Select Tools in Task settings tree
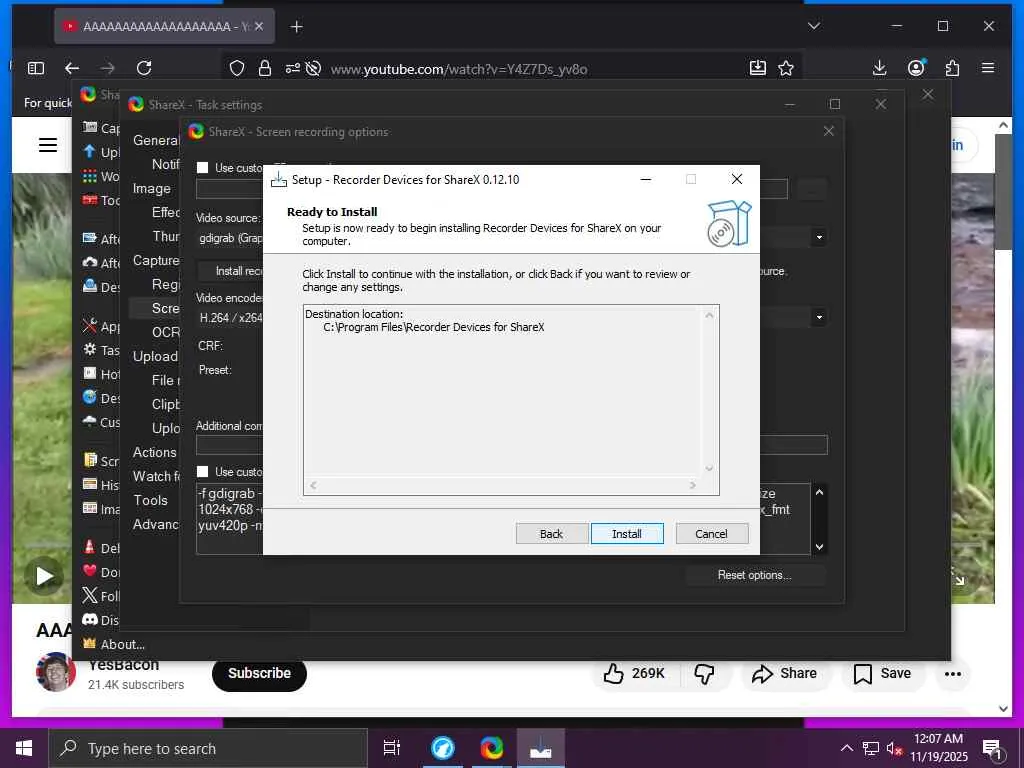Image resolution: width=1024 pixels, height=768 pixels. [150, 500]
